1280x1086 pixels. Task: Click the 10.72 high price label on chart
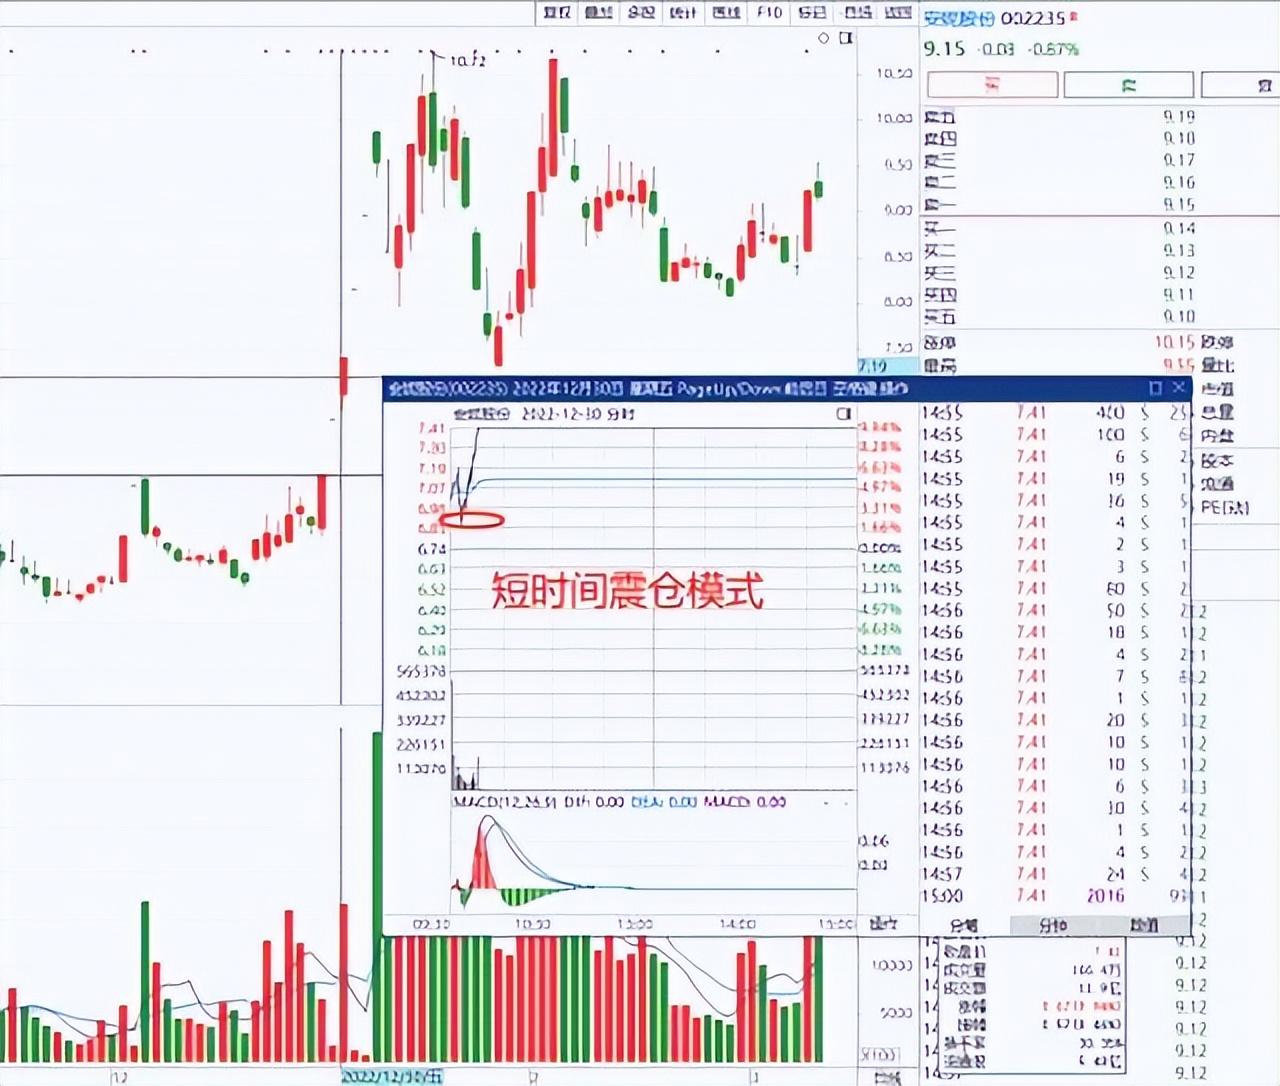point(467,61)
